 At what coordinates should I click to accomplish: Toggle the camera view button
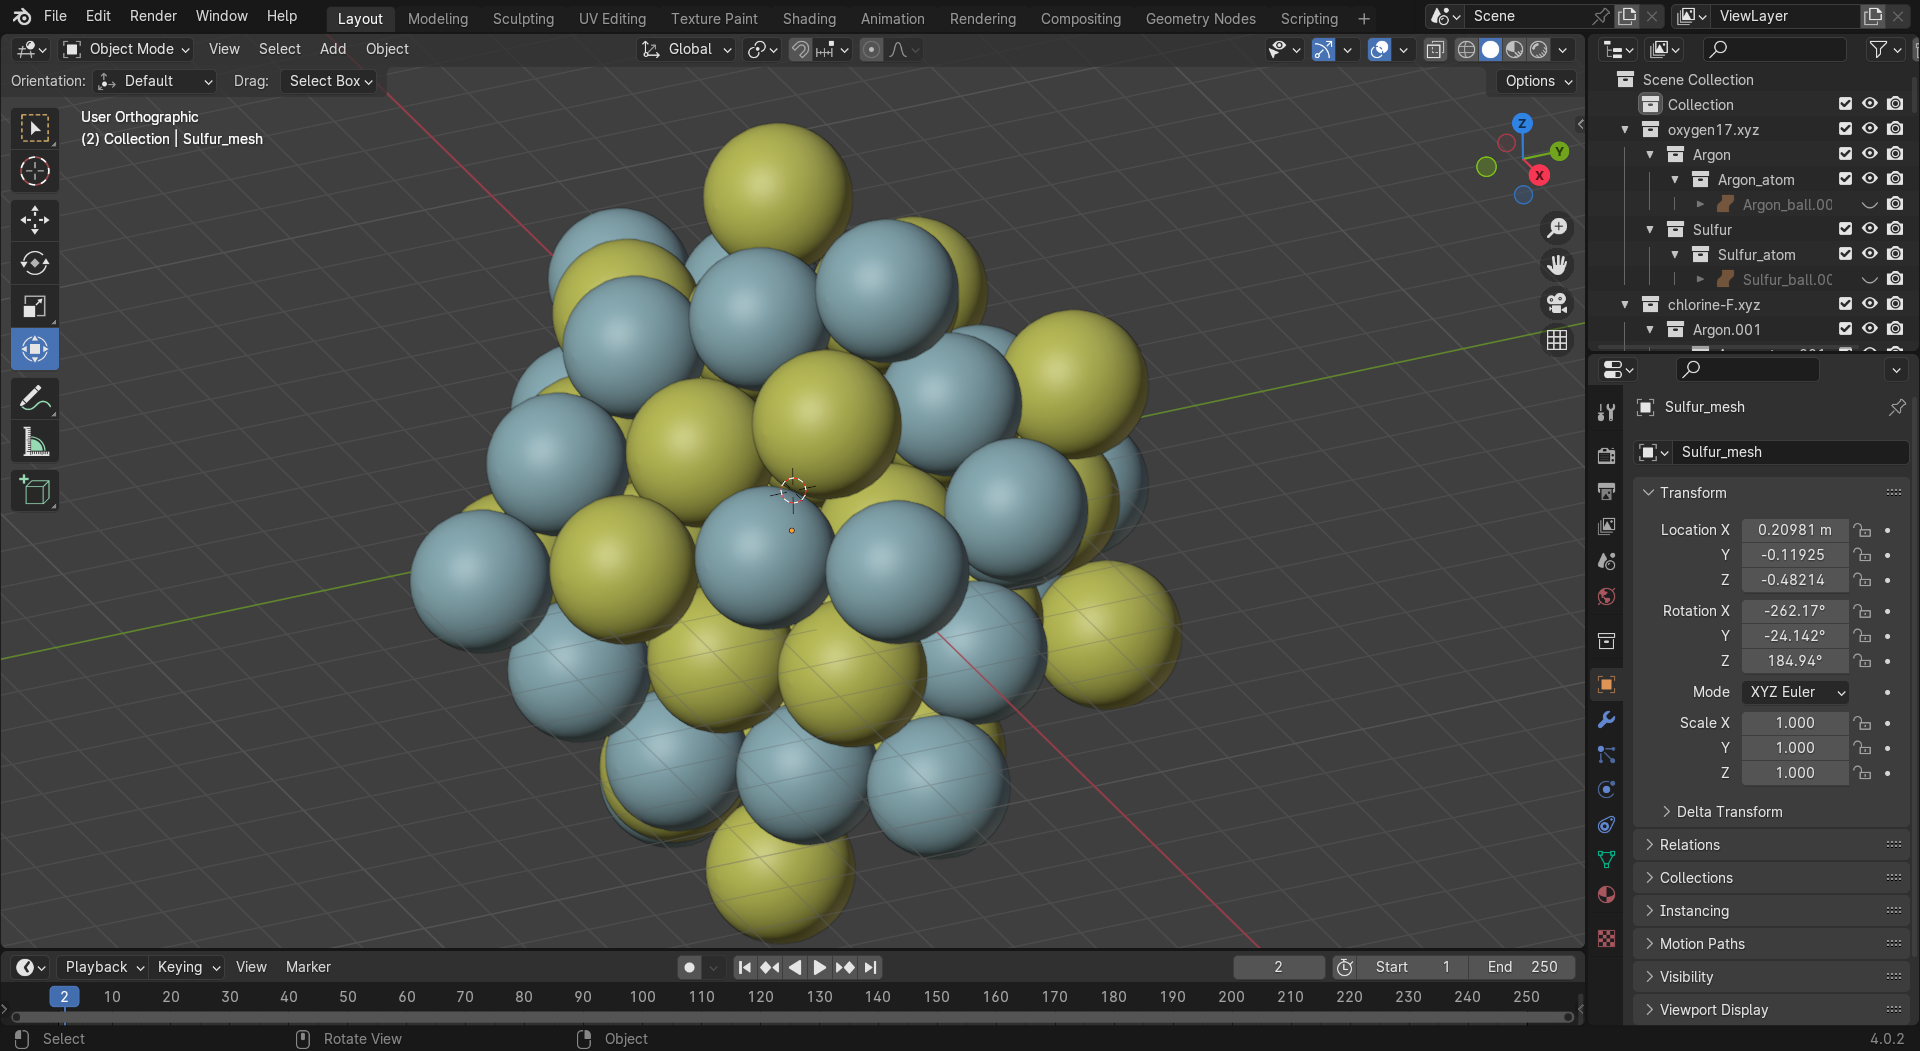(1557, 303)
